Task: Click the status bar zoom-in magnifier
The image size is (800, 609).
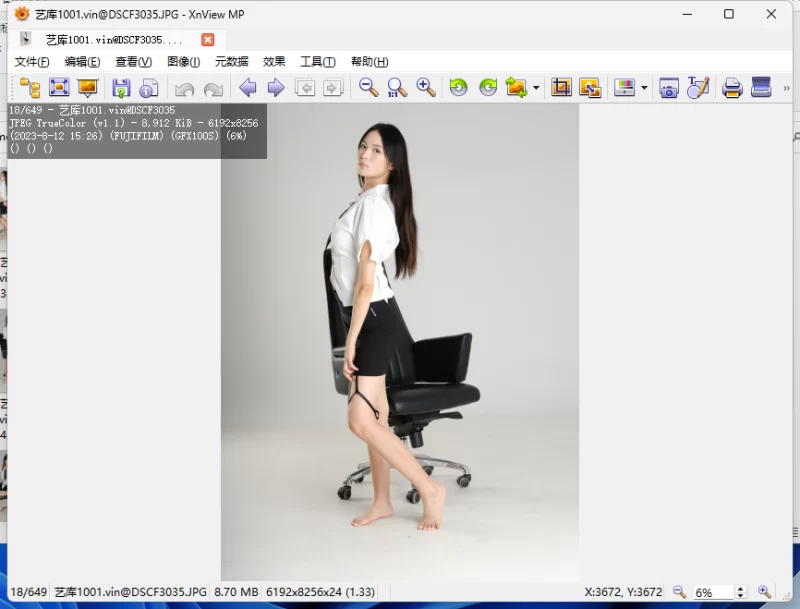Action: pyautogui.click(x=764, y=592)
